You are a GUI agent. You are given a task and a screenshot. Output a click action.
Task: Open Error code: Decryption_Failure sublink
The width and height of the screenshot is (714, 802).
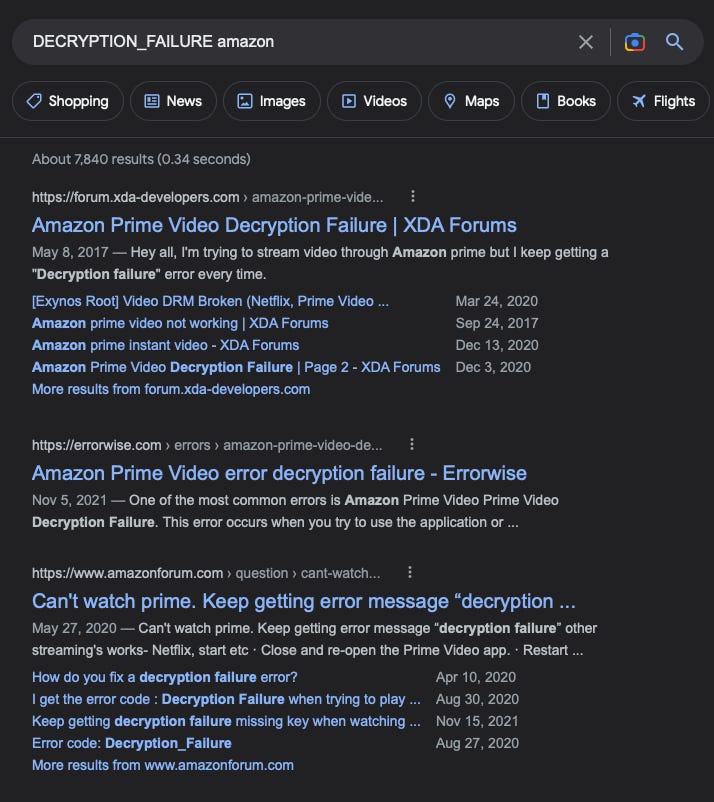coord(131,743)
